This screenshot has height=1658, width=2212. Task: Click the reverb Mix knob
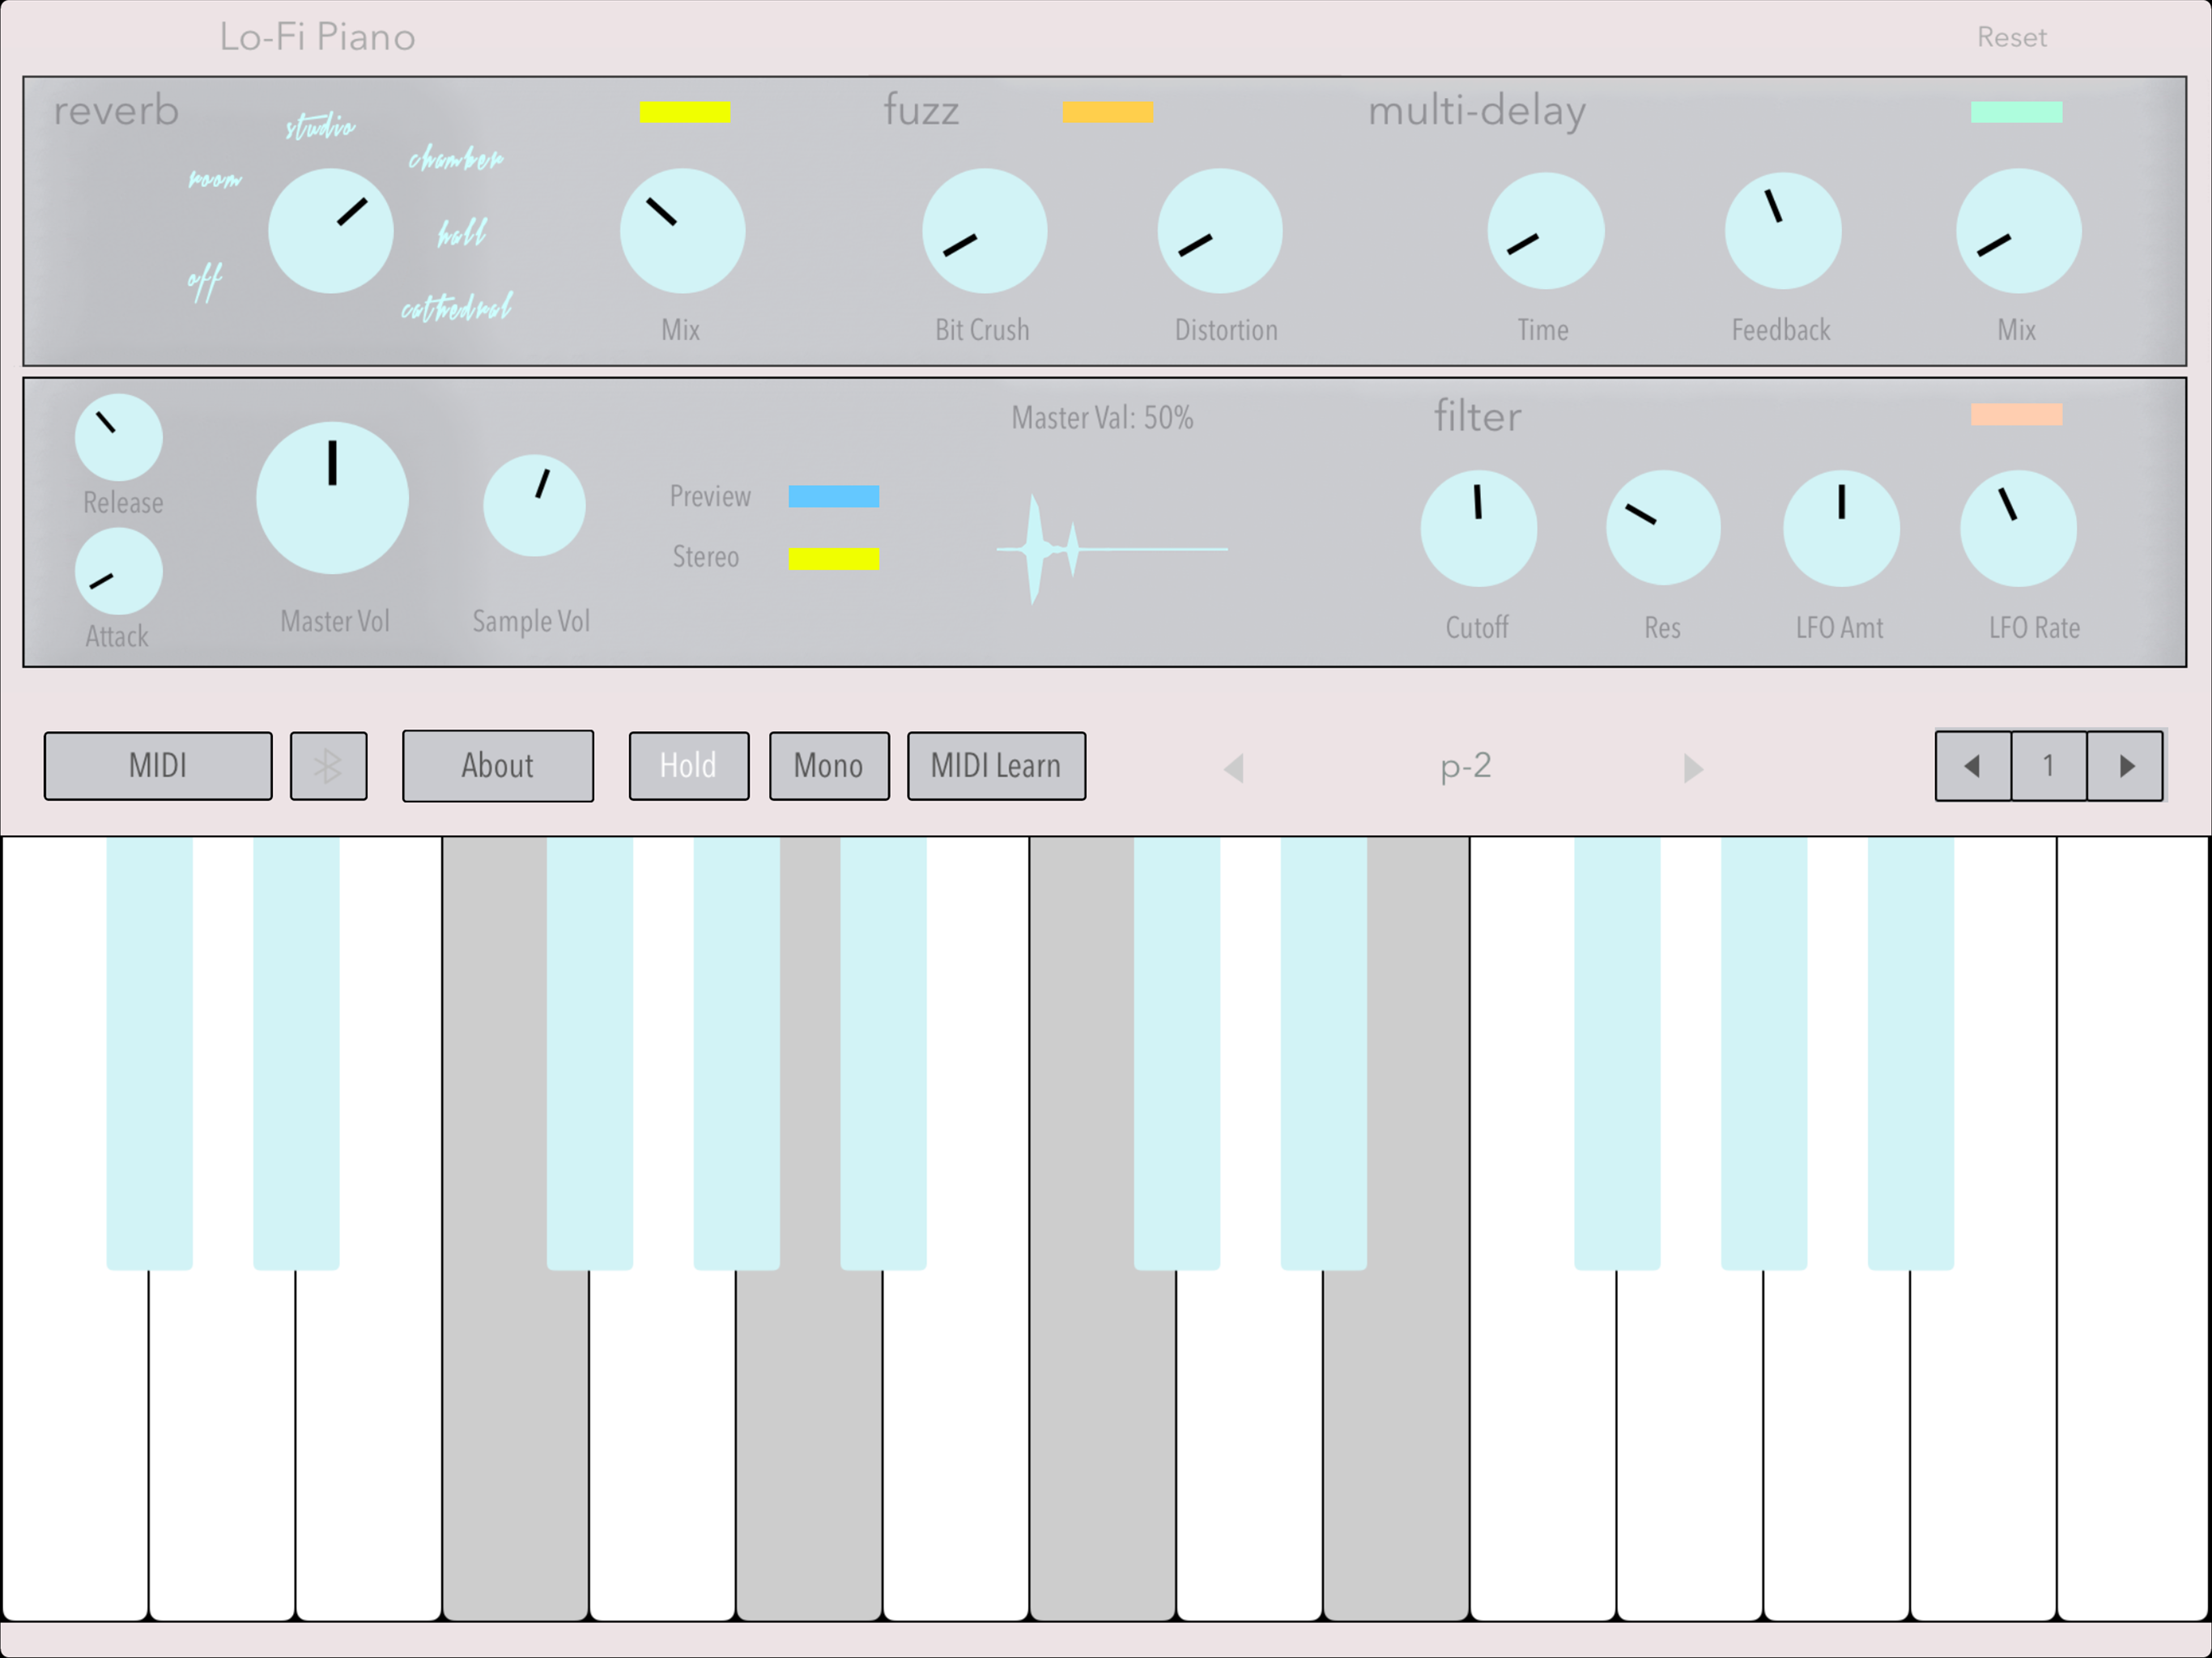[683, 231]
